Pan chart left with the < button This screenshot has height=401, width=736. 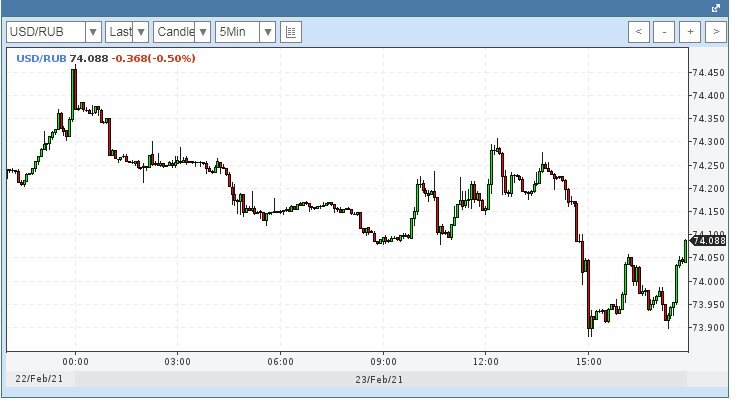coord(638,32)
